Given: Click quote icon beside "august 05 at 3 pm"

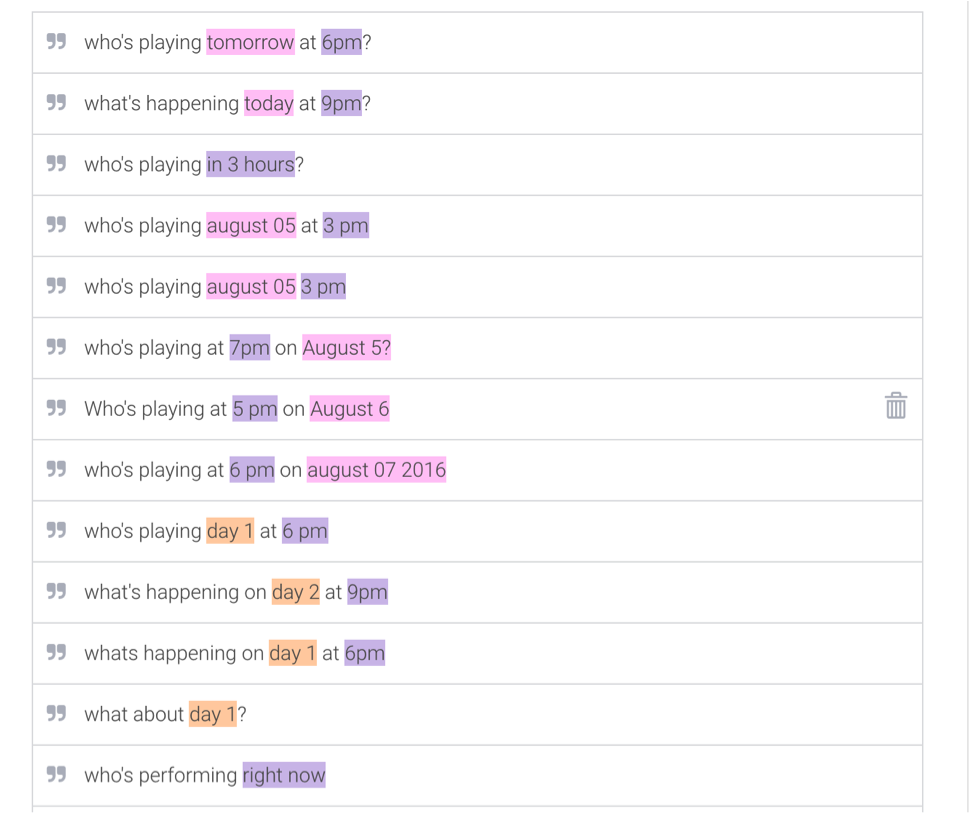Looking at the screenshot, I should pyautogui.click(x=57, y=225).
